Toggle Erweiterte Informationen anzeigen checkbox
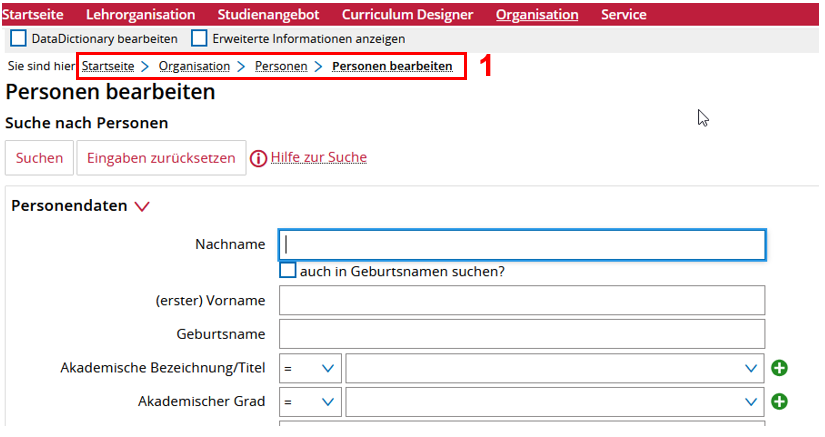Image resolution: width=825 pixels, height=437 pixels. pyautogui.click(x=199, y=39)
